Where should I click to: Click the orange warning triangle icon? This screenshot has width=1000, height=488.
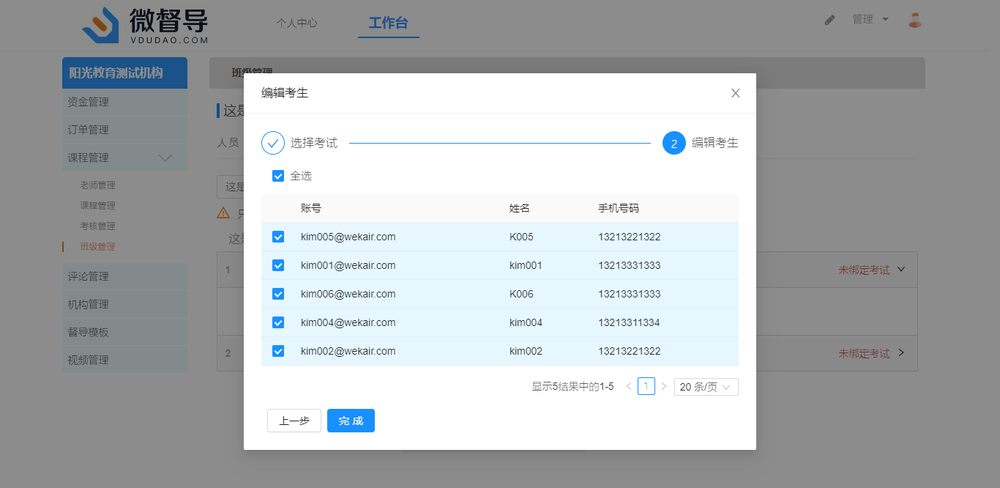tap(223, 212)
